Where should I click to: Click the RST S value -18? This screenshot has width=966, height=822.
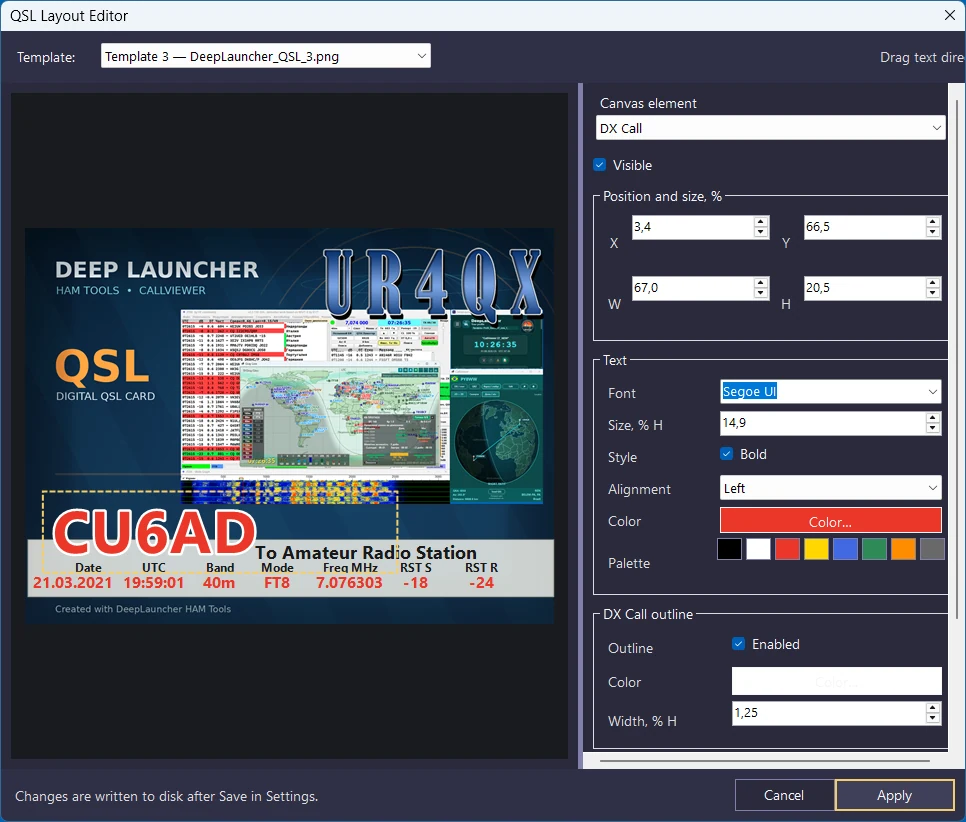416,583
